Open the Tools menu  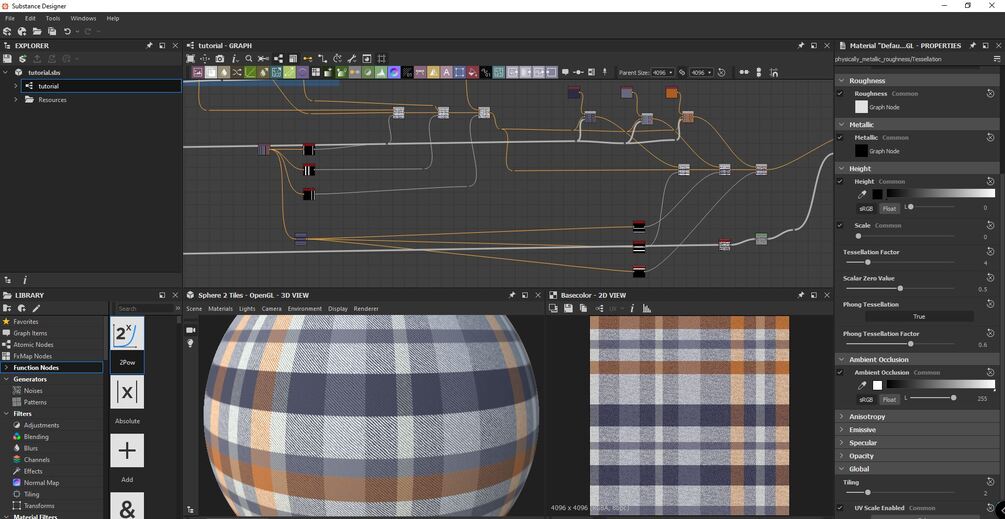pos(53,19)
